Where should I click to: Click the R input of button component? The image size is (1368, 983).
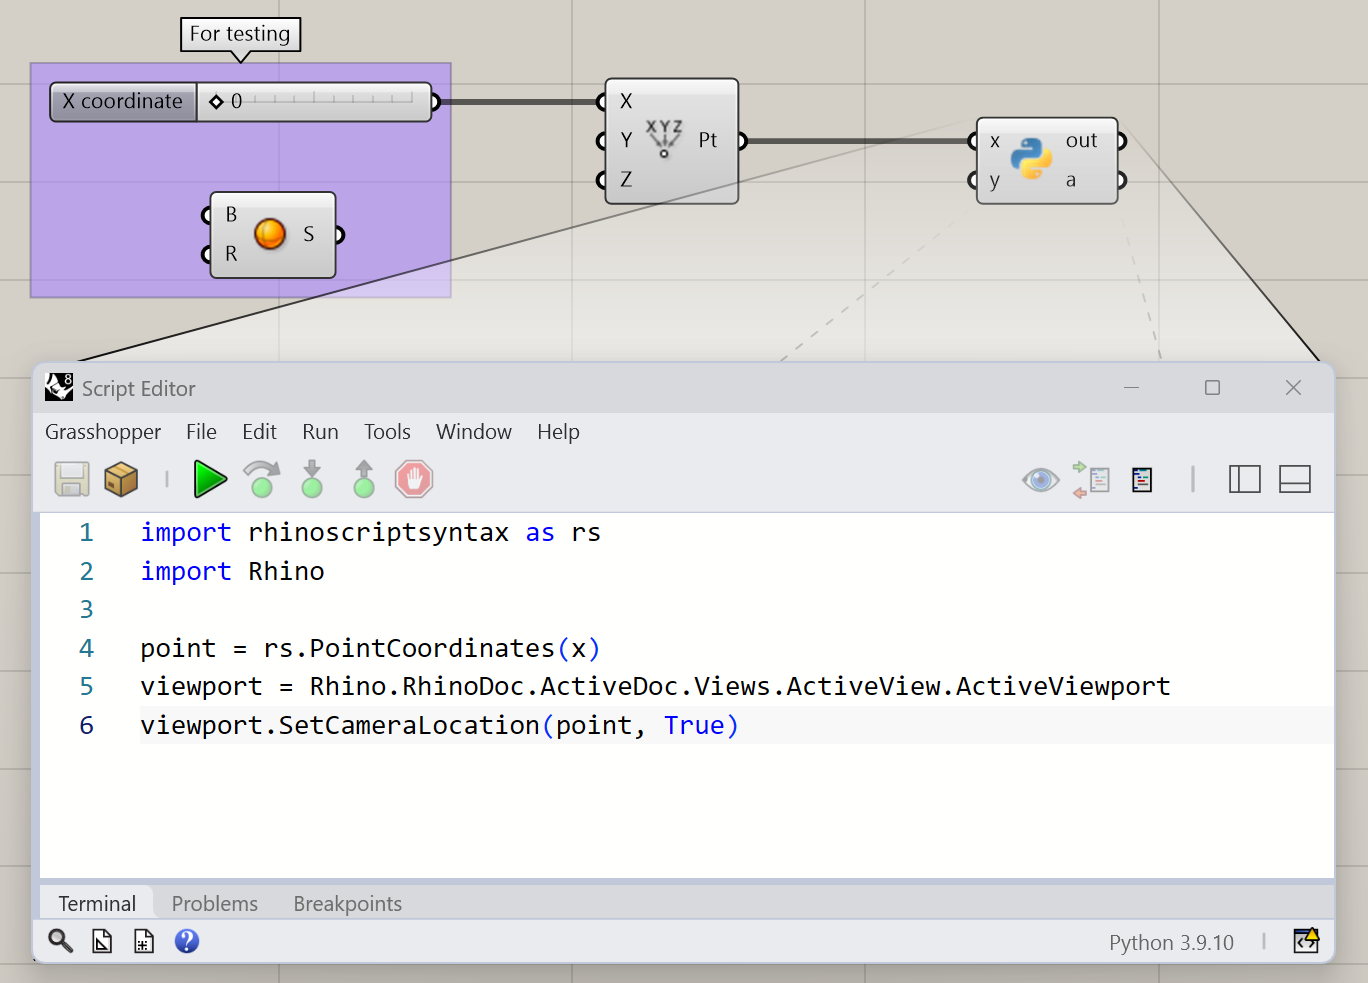(231, 254)
